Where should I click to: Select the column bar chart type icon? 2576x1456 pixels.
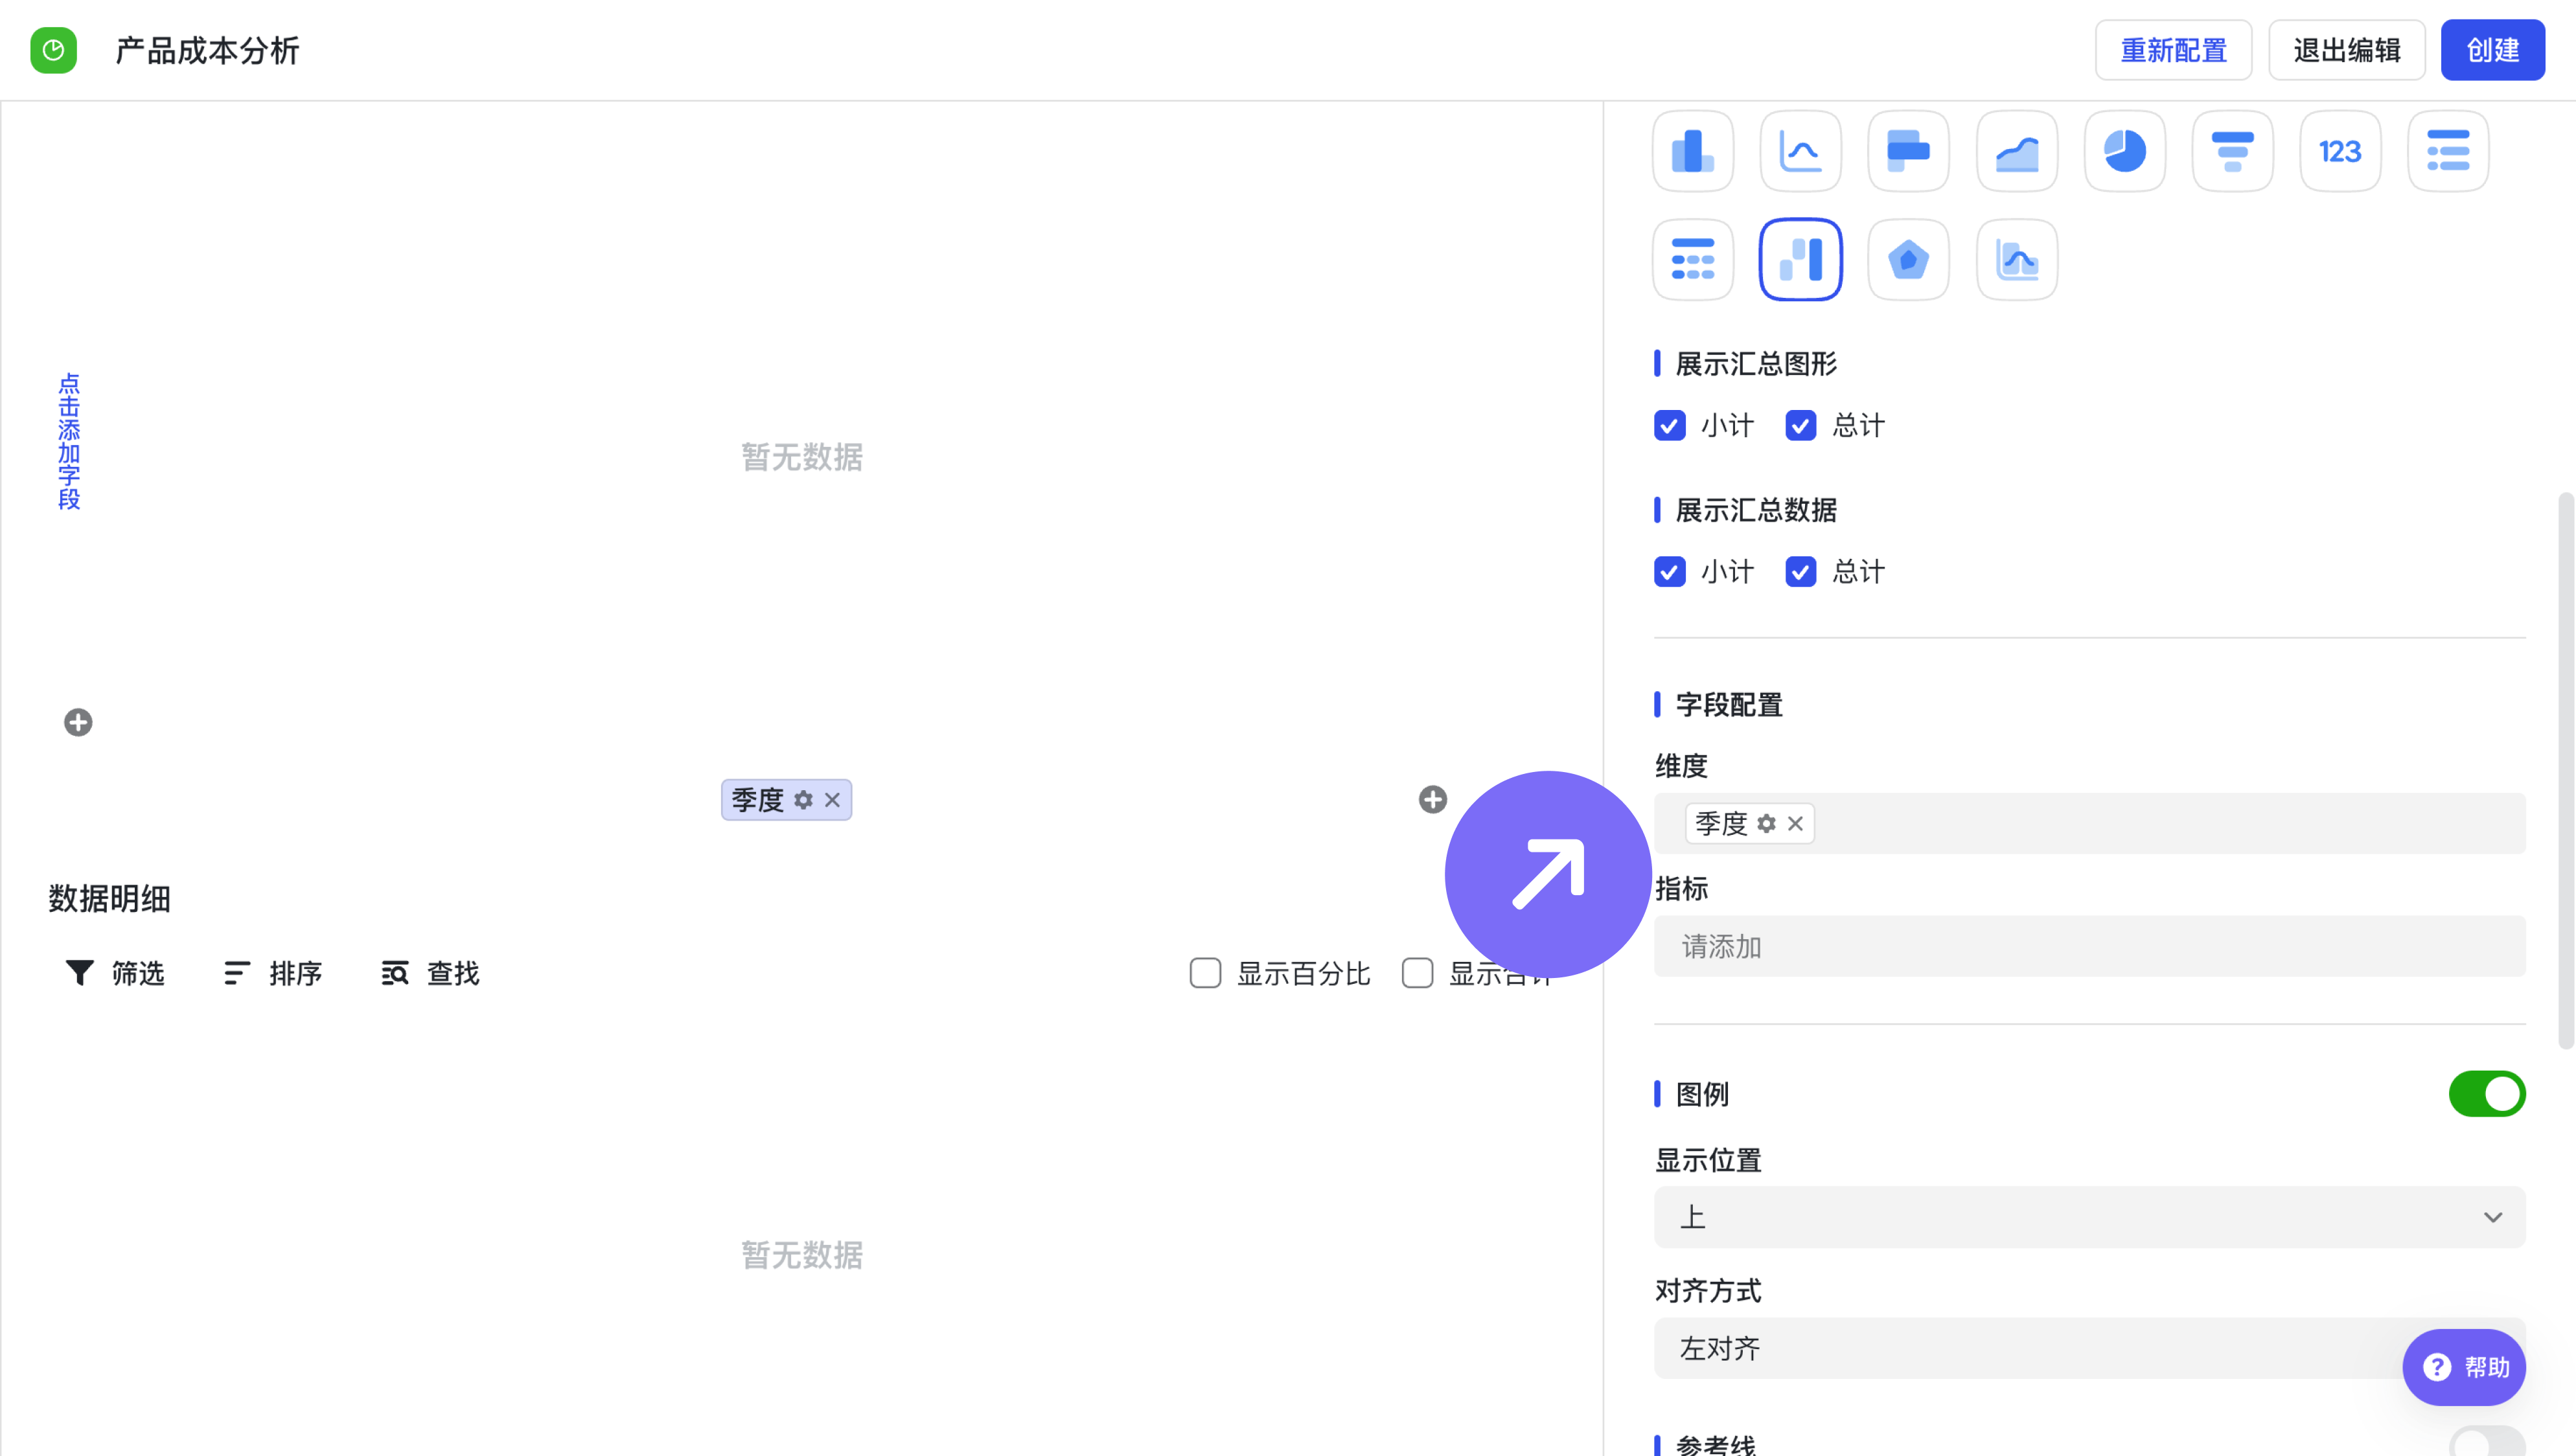click(1692, 151)
